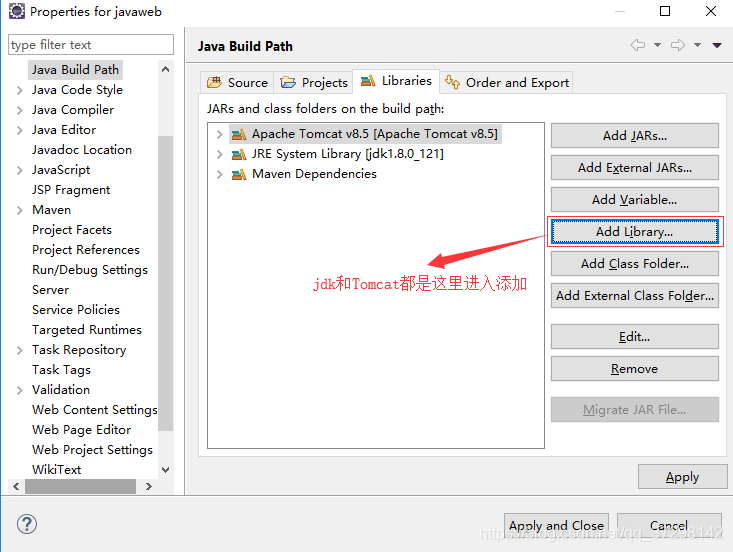Click the back navigation arrow icon
Viewport: 733px width, 552px height.
pos(638,45)
